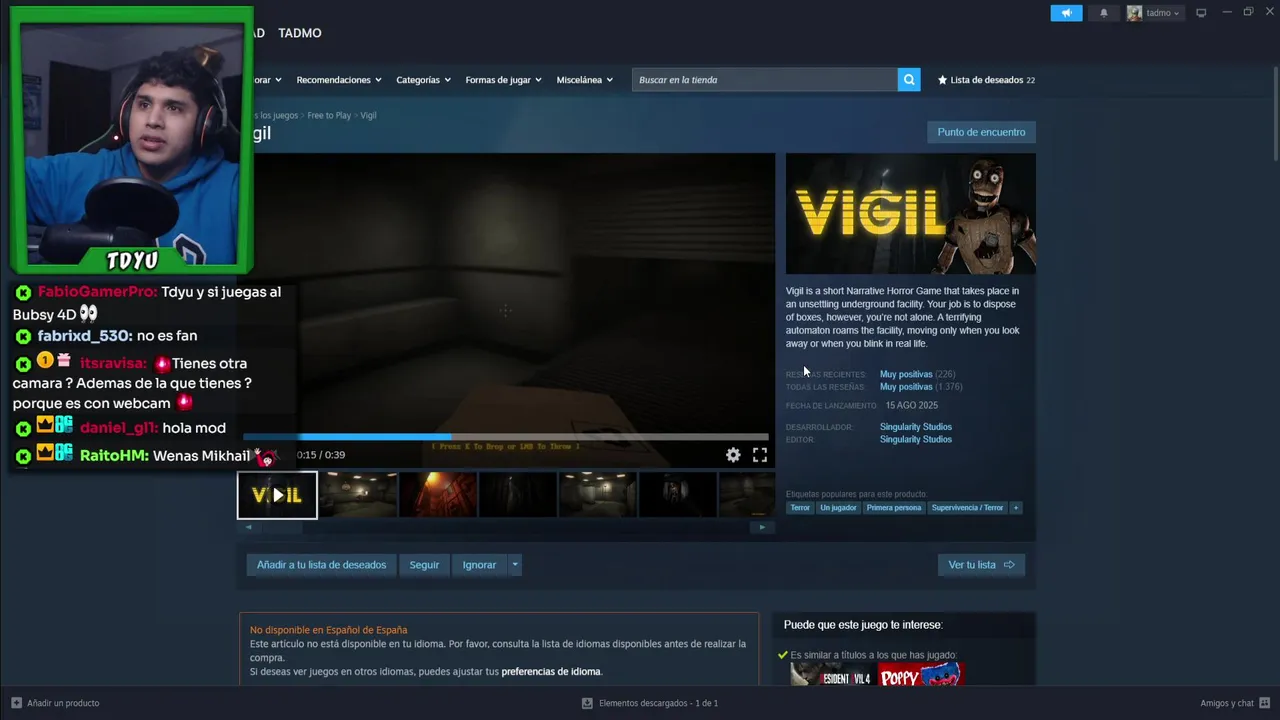Expand the Categorías store menu
The width and height of the screenshot is (1280, 720).
[423, 80]
